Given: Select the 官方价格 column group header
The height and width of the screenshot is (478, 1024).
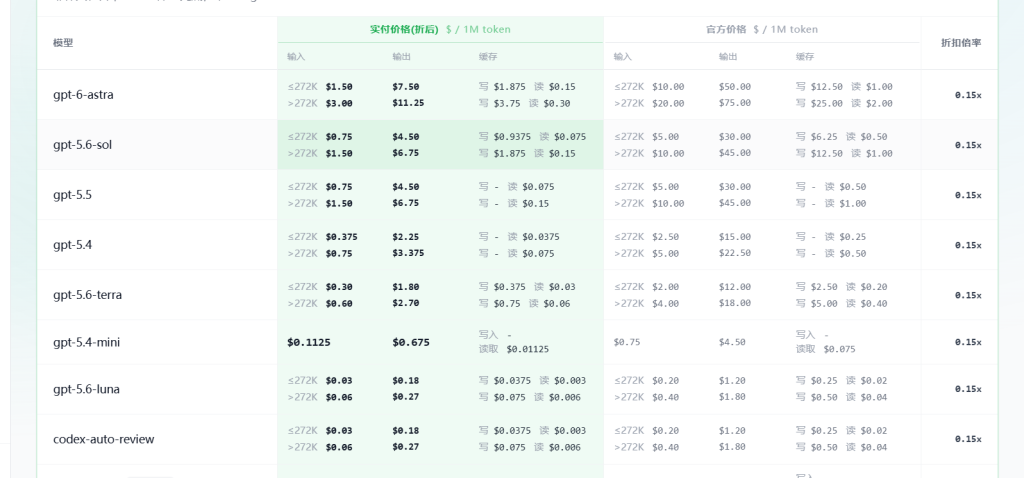Looking at the screenshot, I should tap(726, 29).
